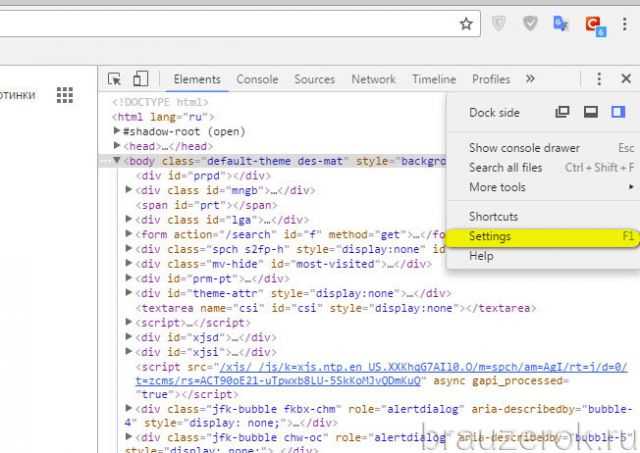Expand the head element node
The height and width of the screenshot is (453, 640).
coord(117,145)
